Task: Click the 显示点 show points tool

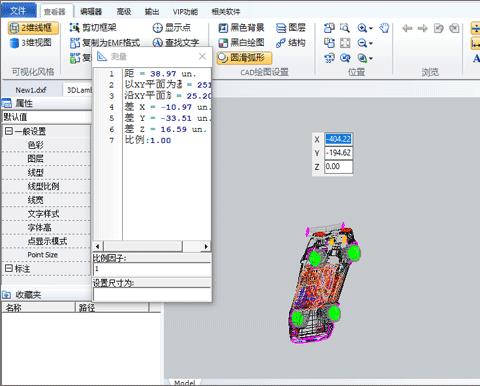Action: pyautogui.click(x=172, y=28)
